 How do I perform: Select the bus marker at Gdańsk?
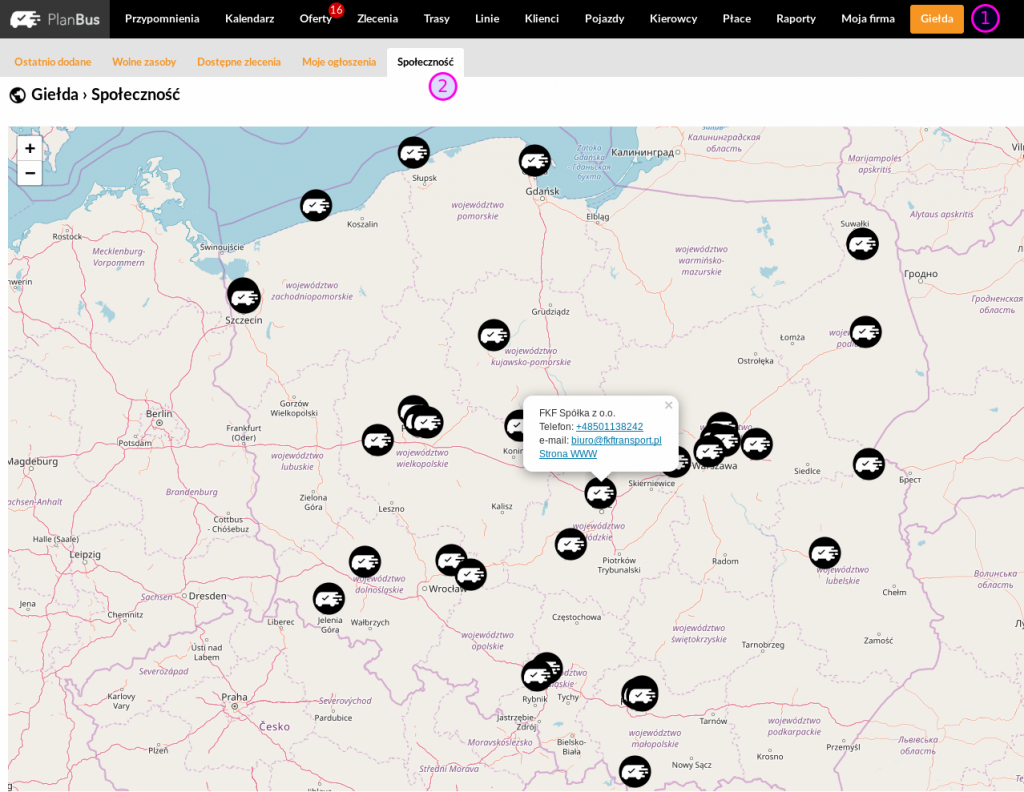click(x=535, y=161)
